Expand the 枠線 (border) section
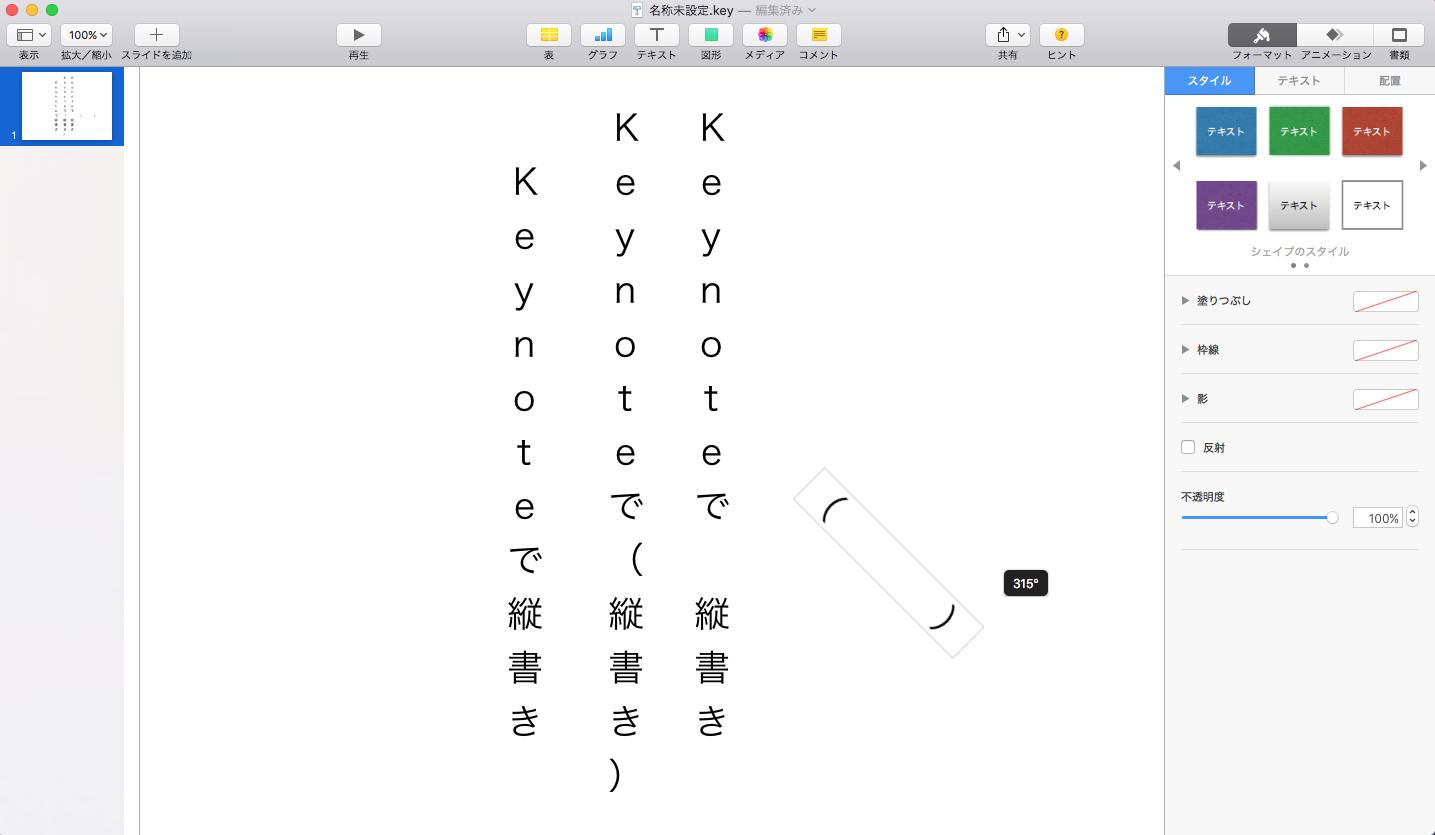 [1186, 349]
